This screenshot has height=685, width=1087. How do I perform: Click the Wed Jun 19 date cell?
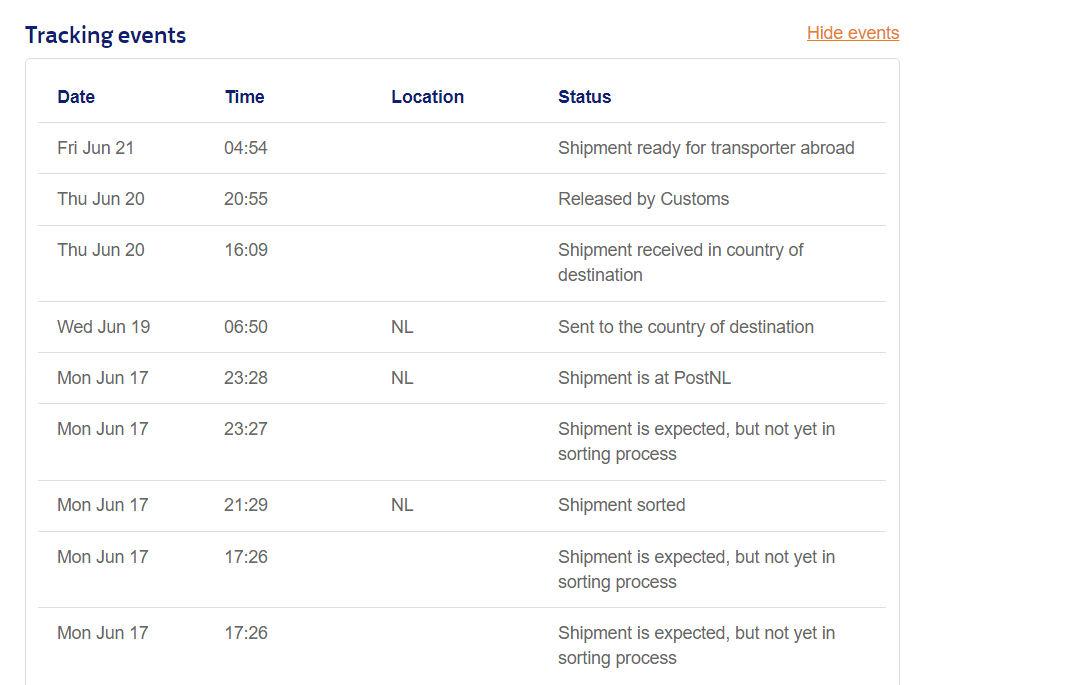click(103, 327)
